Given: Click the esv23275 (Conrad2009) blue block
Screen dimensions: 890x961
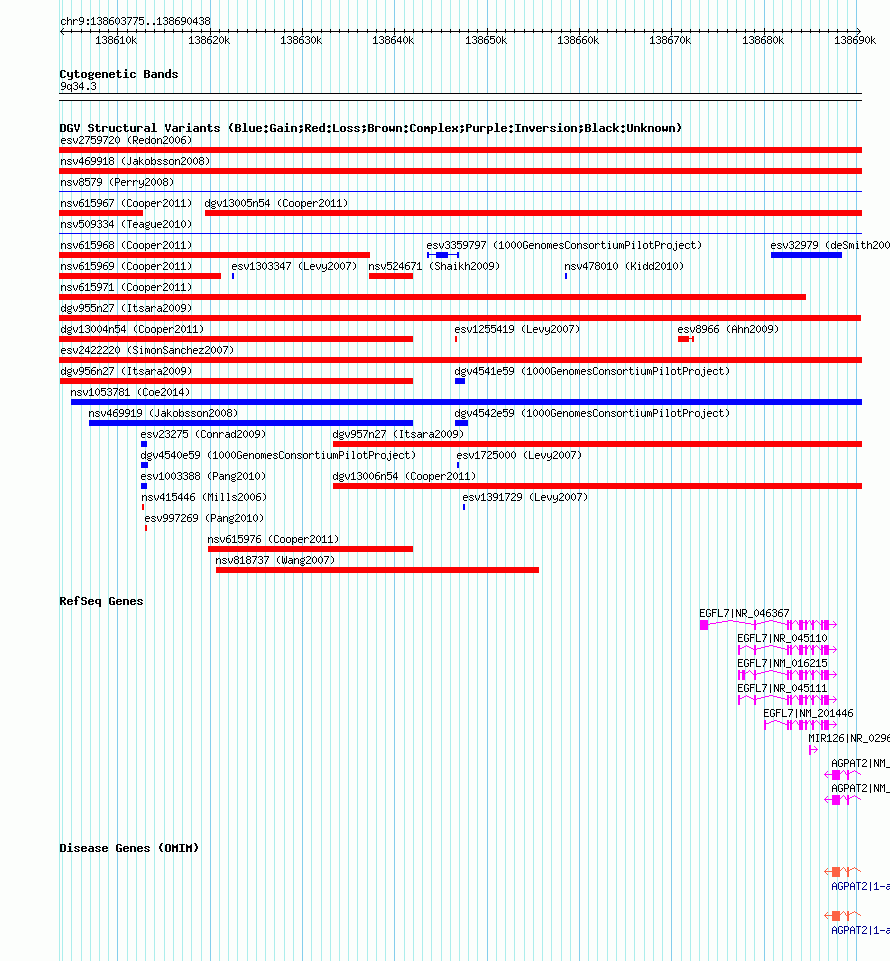Looking at the screenshot, I should coord(144,444).
